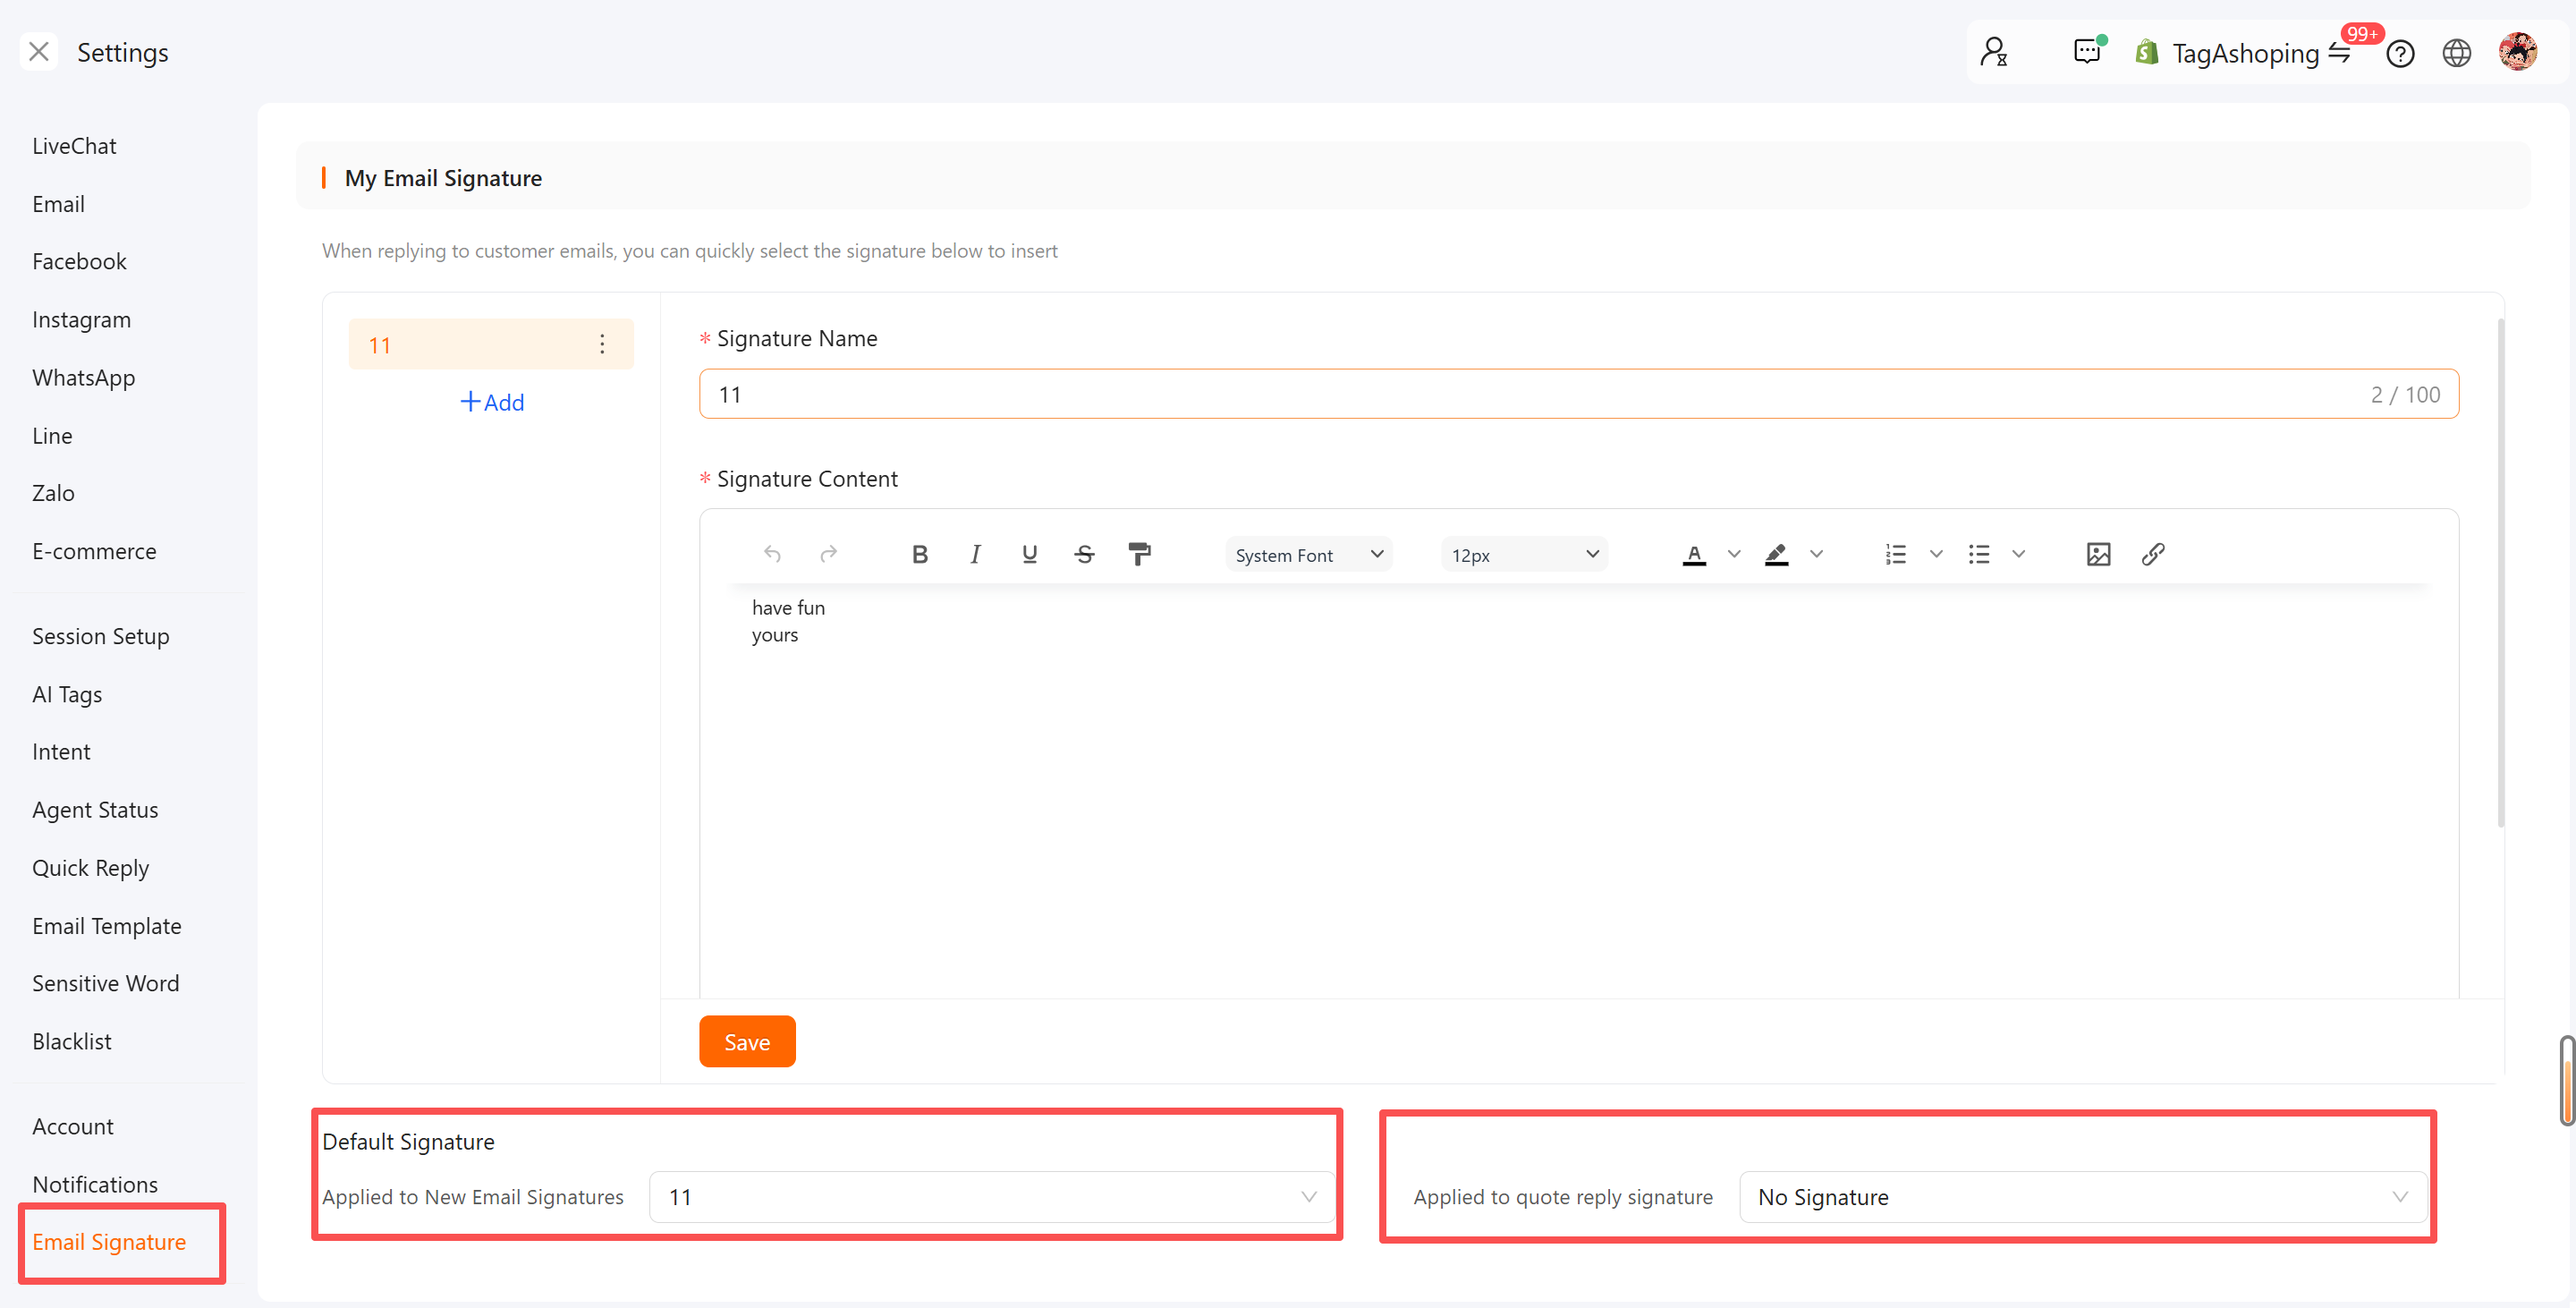Expand the font color chevron
The image size is (2576, 1308).
pos(1734,554)
